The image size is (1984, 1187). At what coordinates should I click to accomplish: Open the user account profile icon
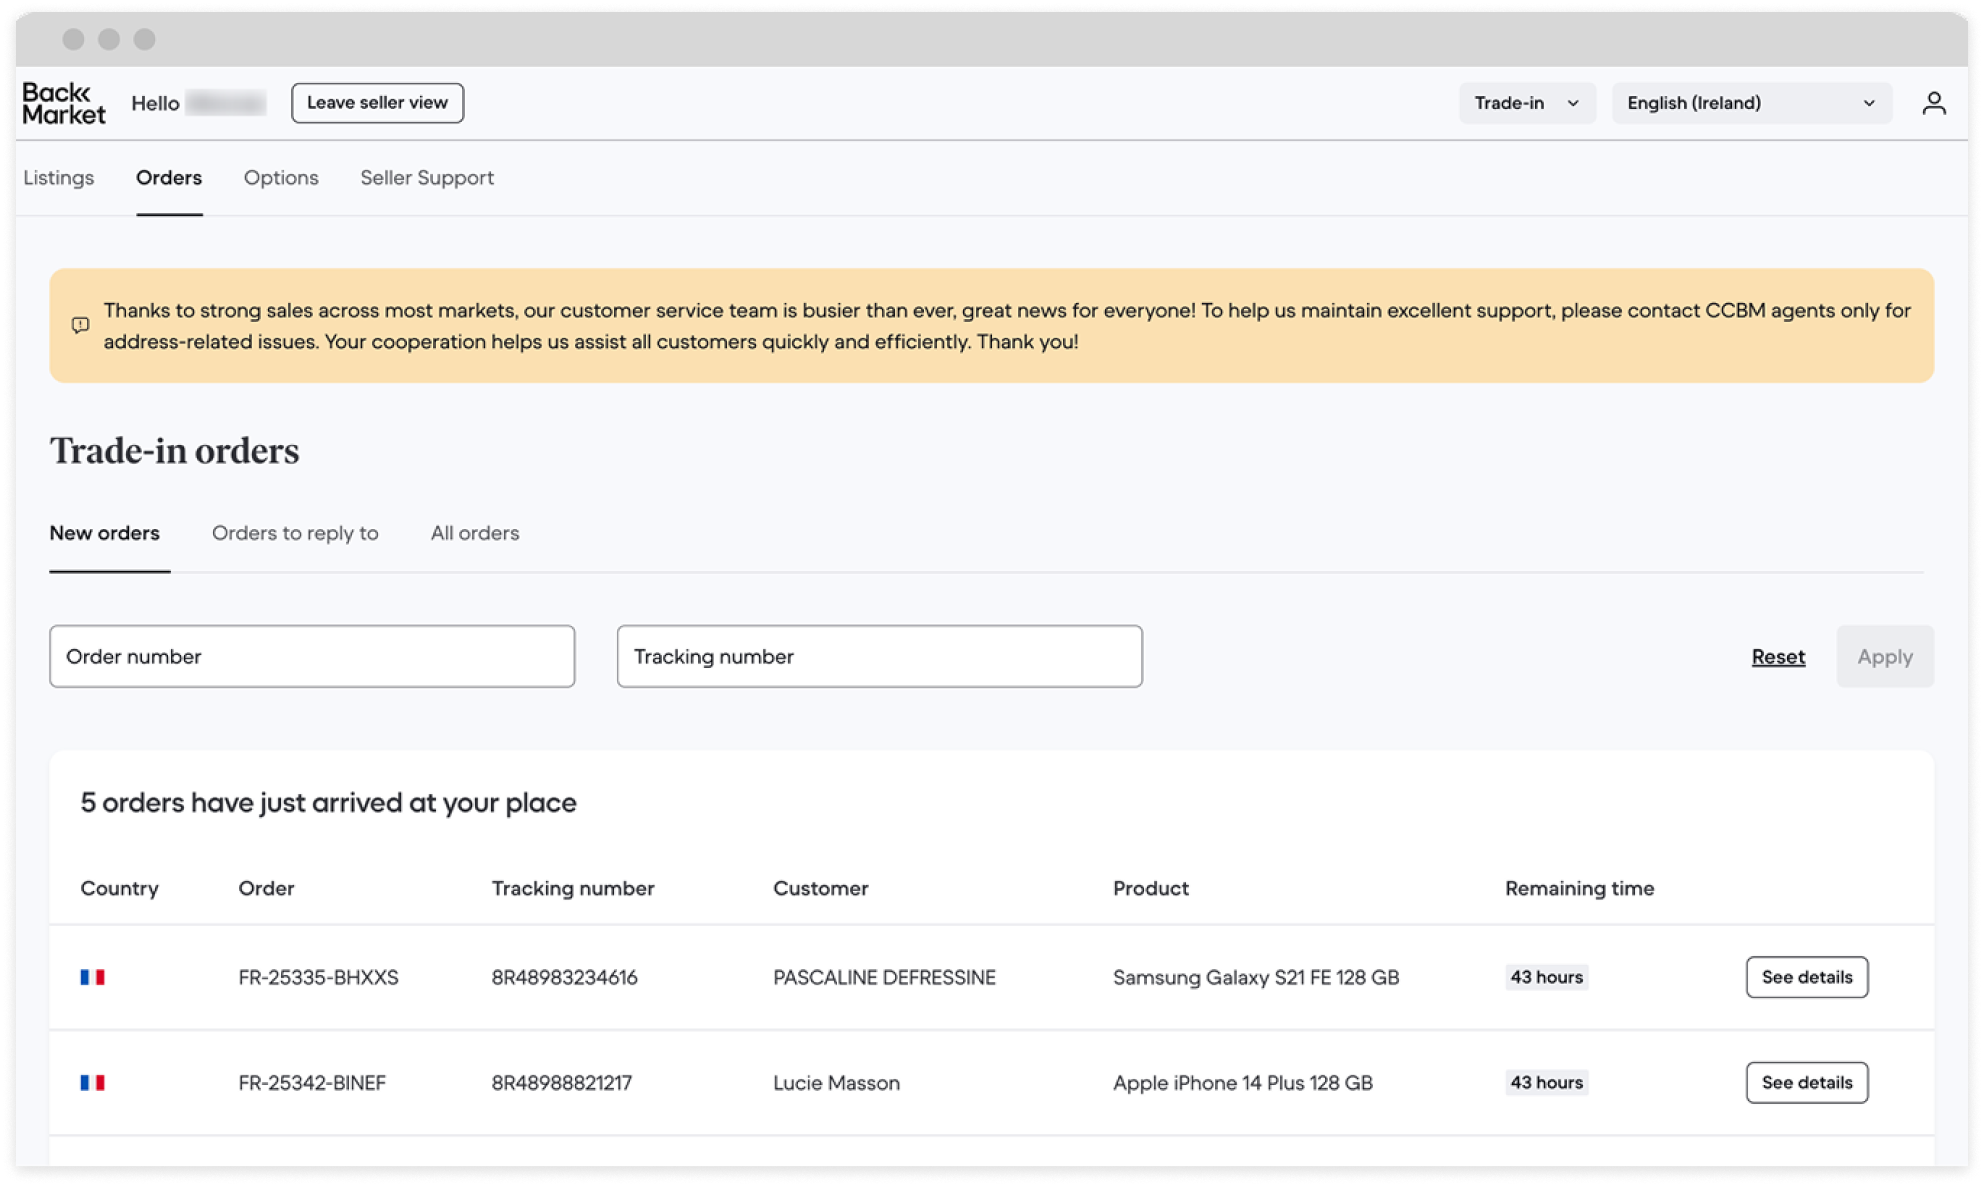(1933, 103)
